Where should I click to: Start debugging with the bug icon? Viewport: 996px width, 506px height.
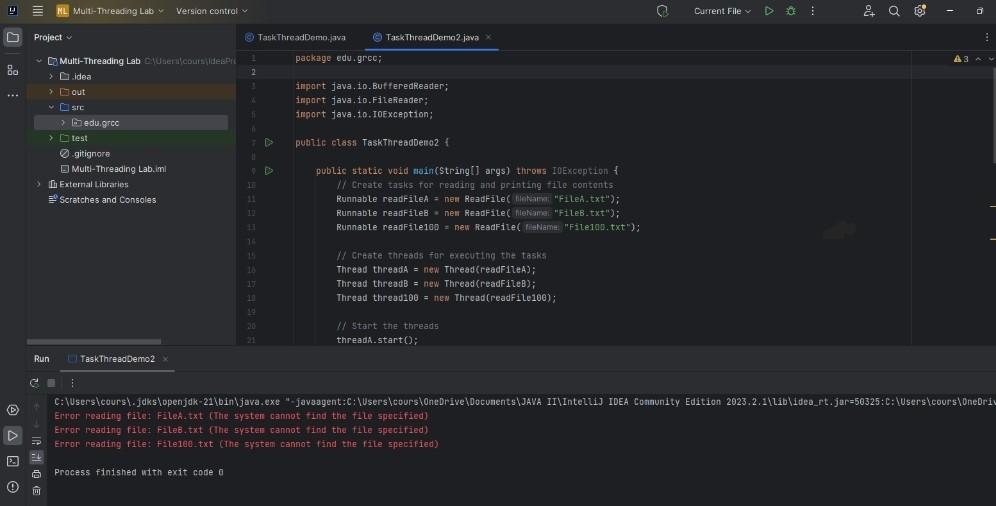pos(791,11)
